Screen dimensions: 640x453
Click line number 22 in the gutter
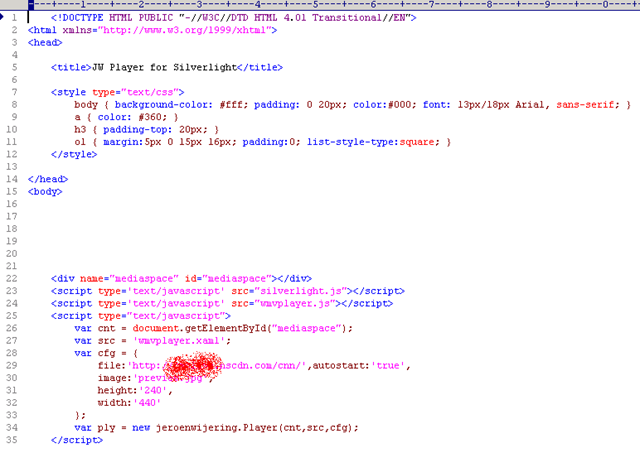pyautogui.click(x=12, y=279)
